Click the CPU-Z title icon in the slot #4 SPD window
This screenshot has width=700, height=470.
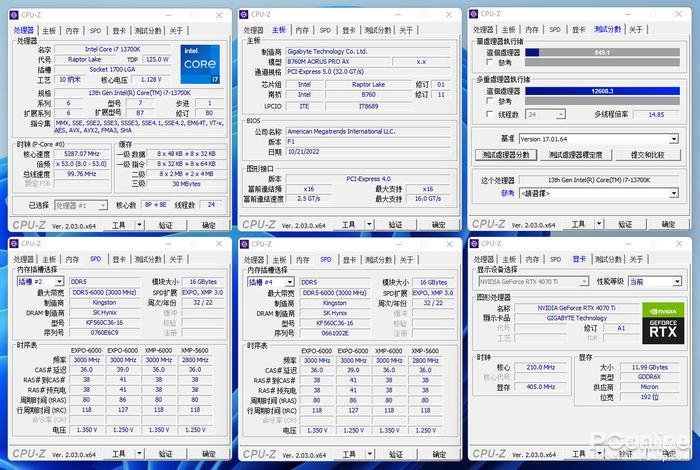pyautogui.click(x=244, y=244)
